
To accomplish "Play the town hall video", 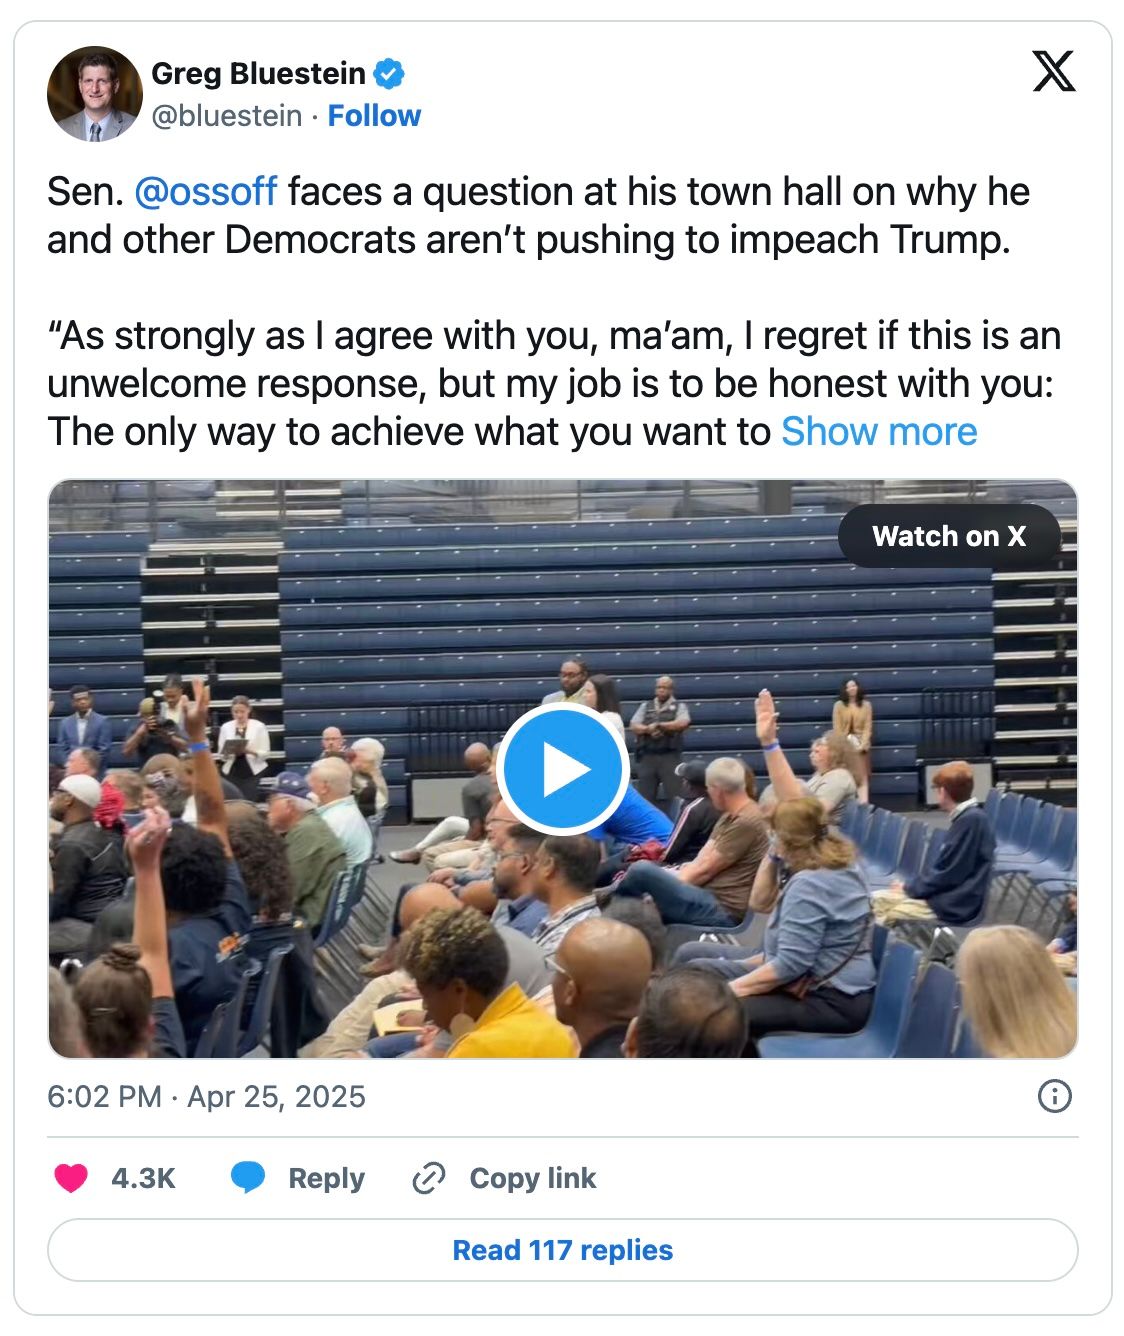I will click(x=562, y=769).
